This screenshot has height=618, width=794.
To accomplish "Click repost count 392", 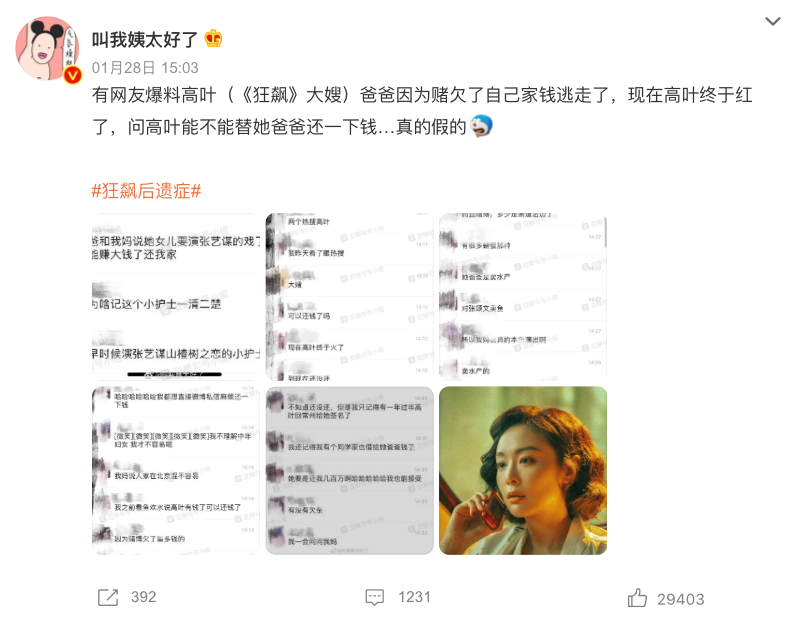I will click(x=143, y=597).
